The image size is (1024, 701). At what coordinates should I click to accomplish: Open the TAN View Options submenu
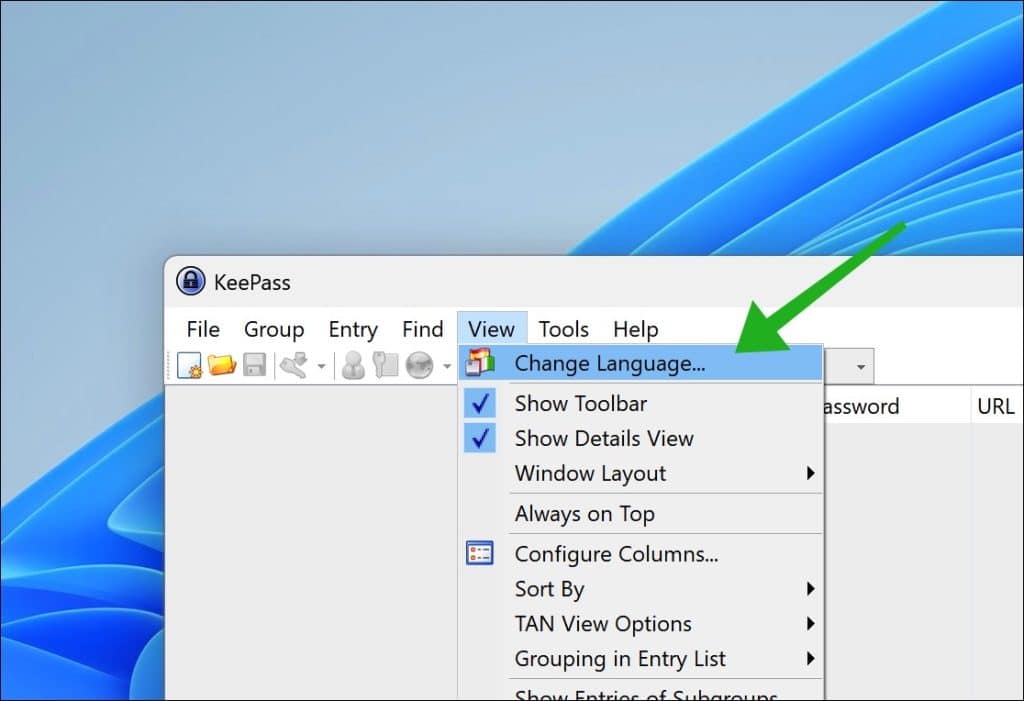tap(602, 624)
